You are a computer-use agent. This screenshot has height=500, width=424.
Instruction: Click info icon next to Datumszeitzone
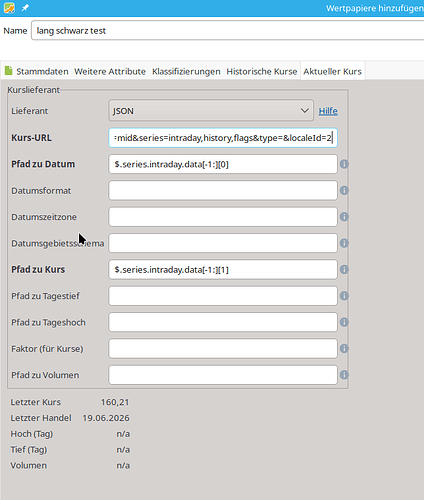pyautogui.click(x=344, y=217)
